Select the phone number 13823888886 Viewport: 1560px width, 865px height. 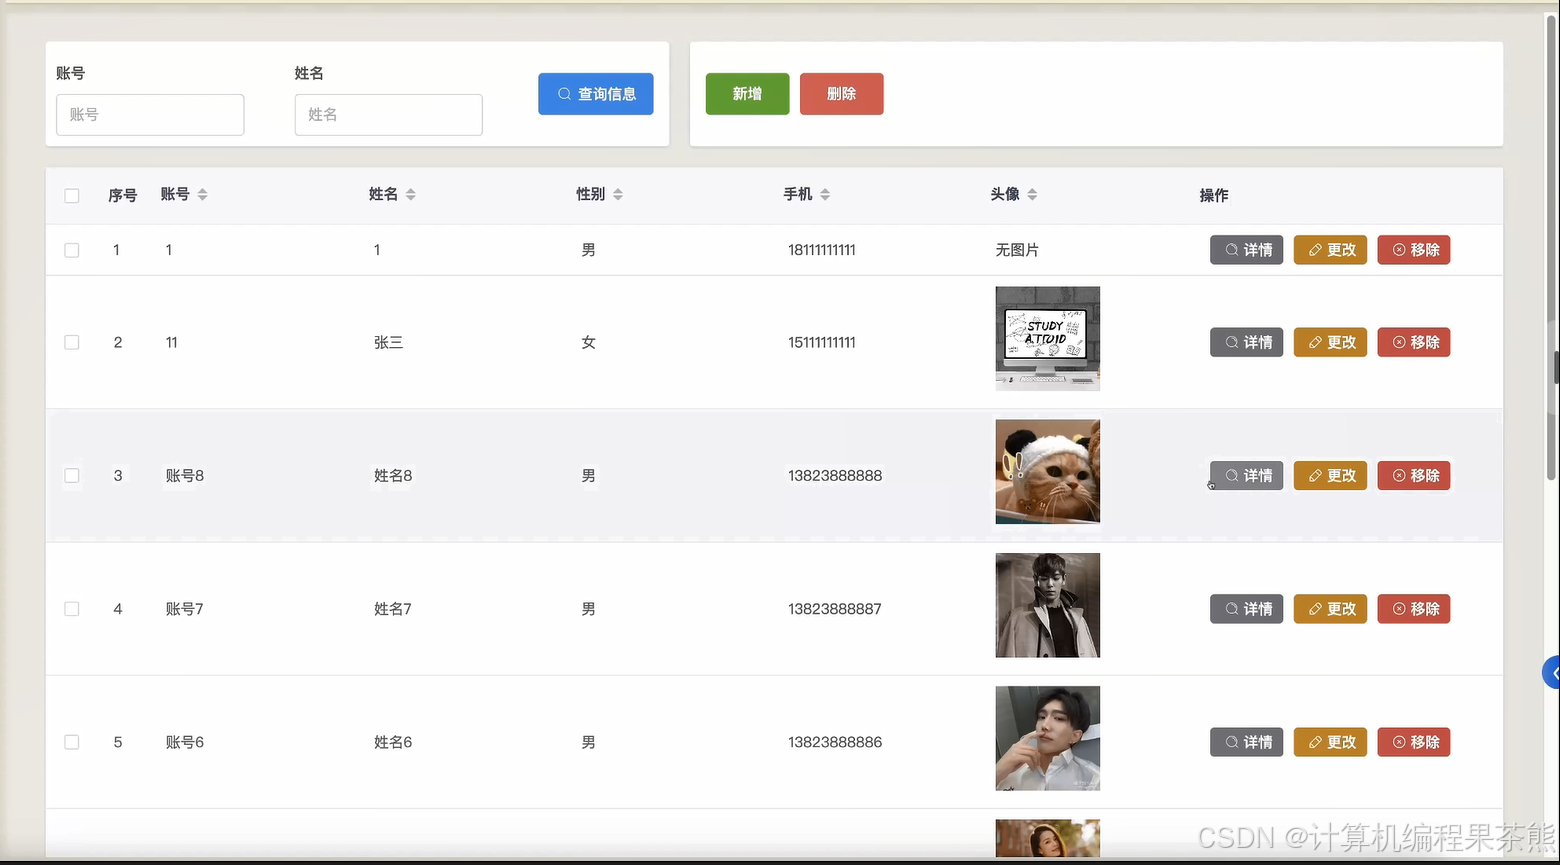click(x=835, y=742)
